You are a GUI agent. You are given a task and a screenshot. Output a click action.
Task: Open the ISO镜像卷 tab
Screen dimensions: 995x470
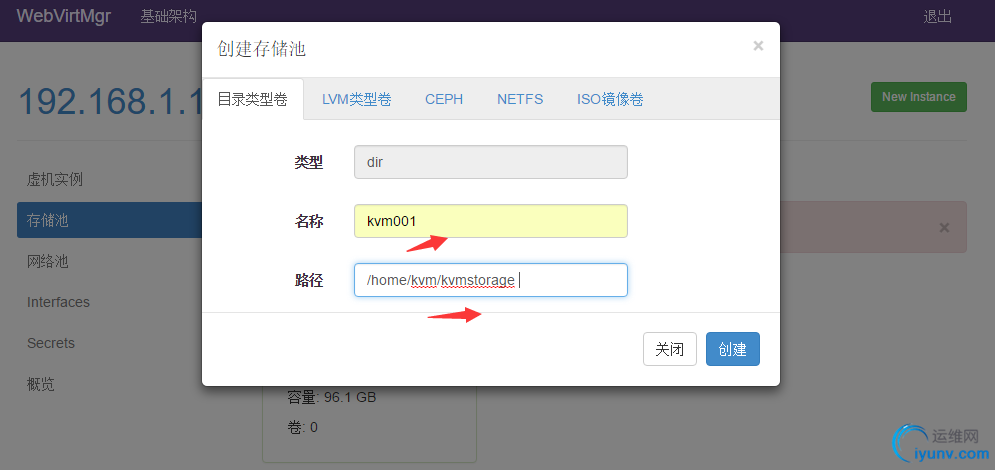(x=610, y=99)
